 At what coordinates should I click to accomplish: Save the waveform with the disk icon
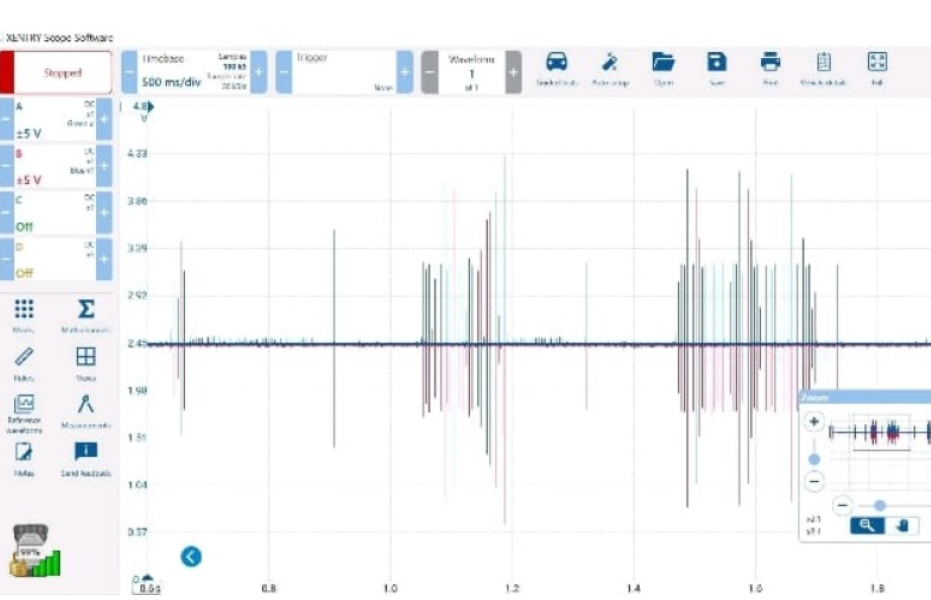pyautogui.click(x=717, y=64)
